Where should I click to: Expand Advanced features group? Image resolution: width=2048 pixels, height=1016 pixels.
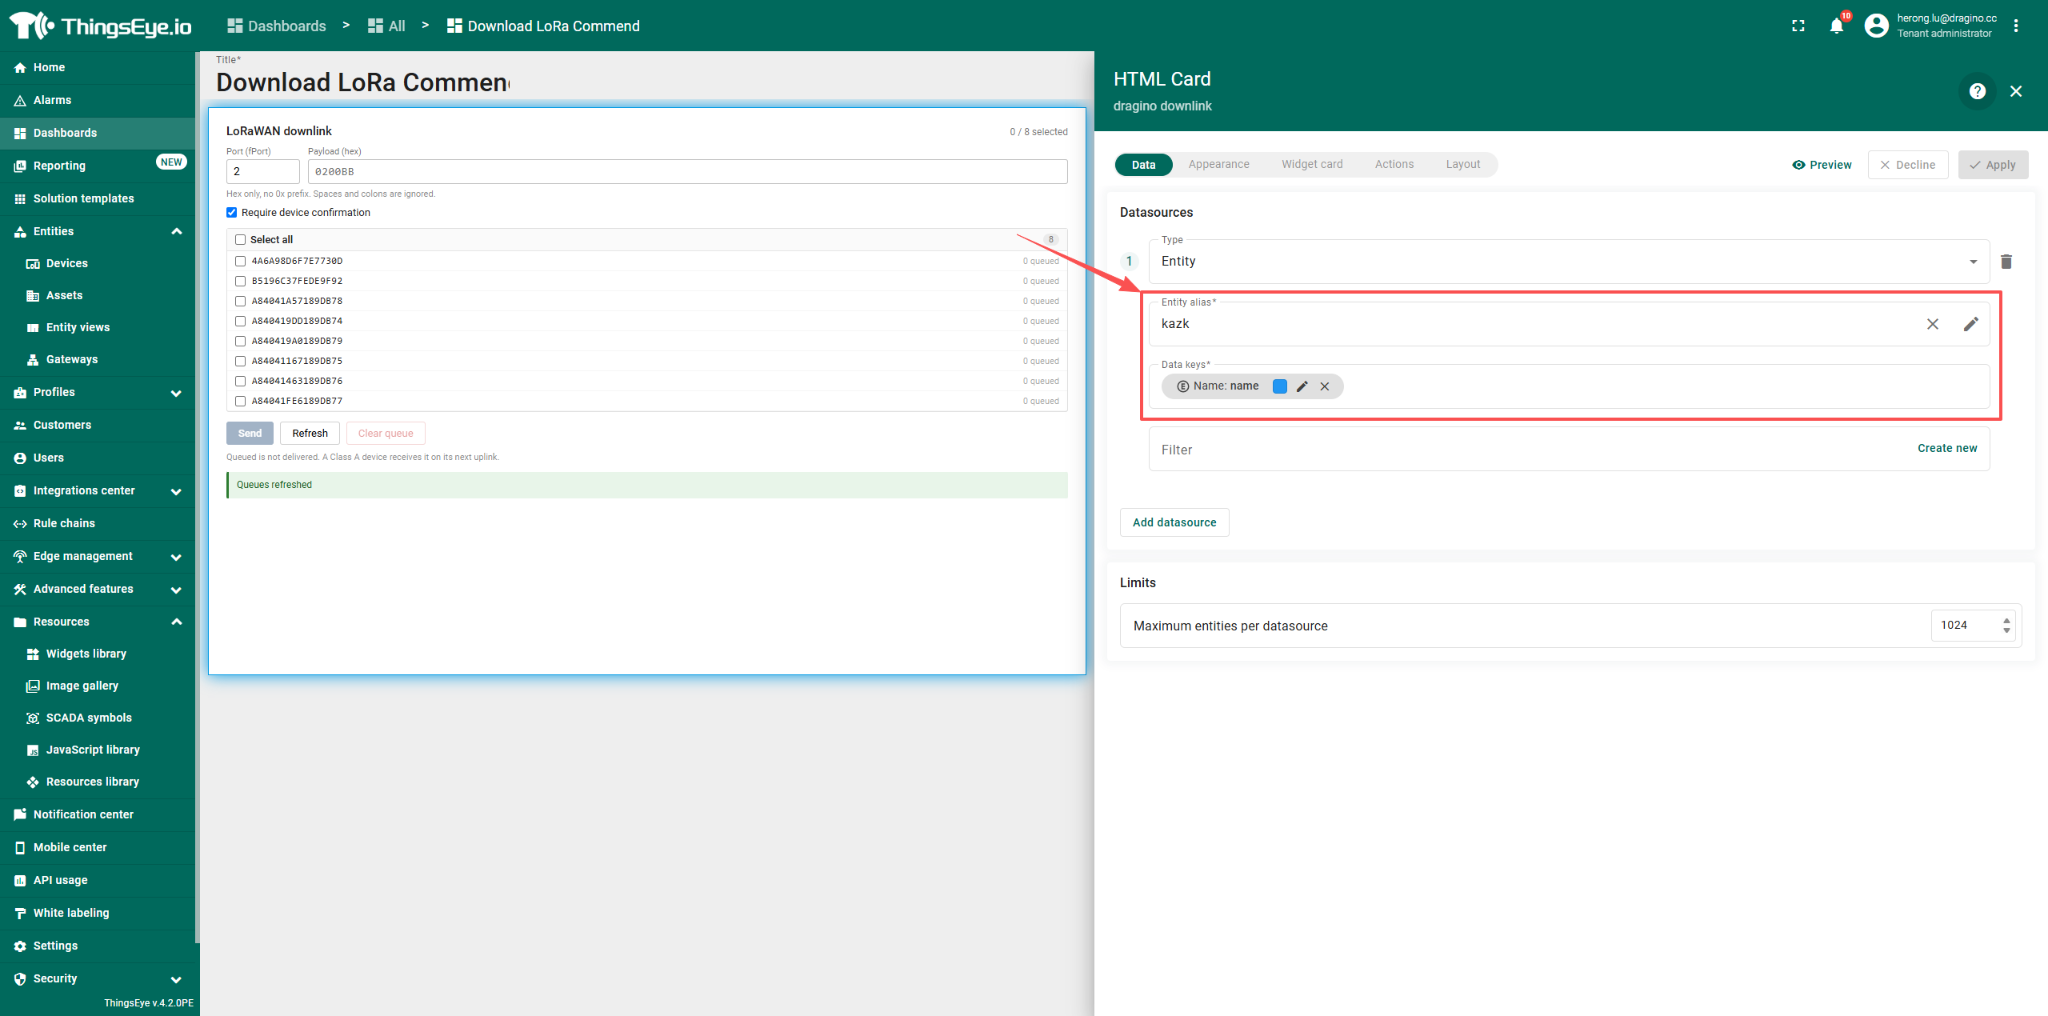tap(177, 590)
